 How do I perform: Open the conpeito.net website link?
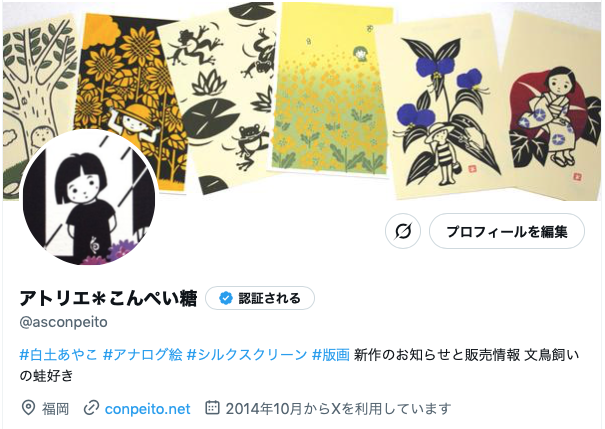point(147,409)
